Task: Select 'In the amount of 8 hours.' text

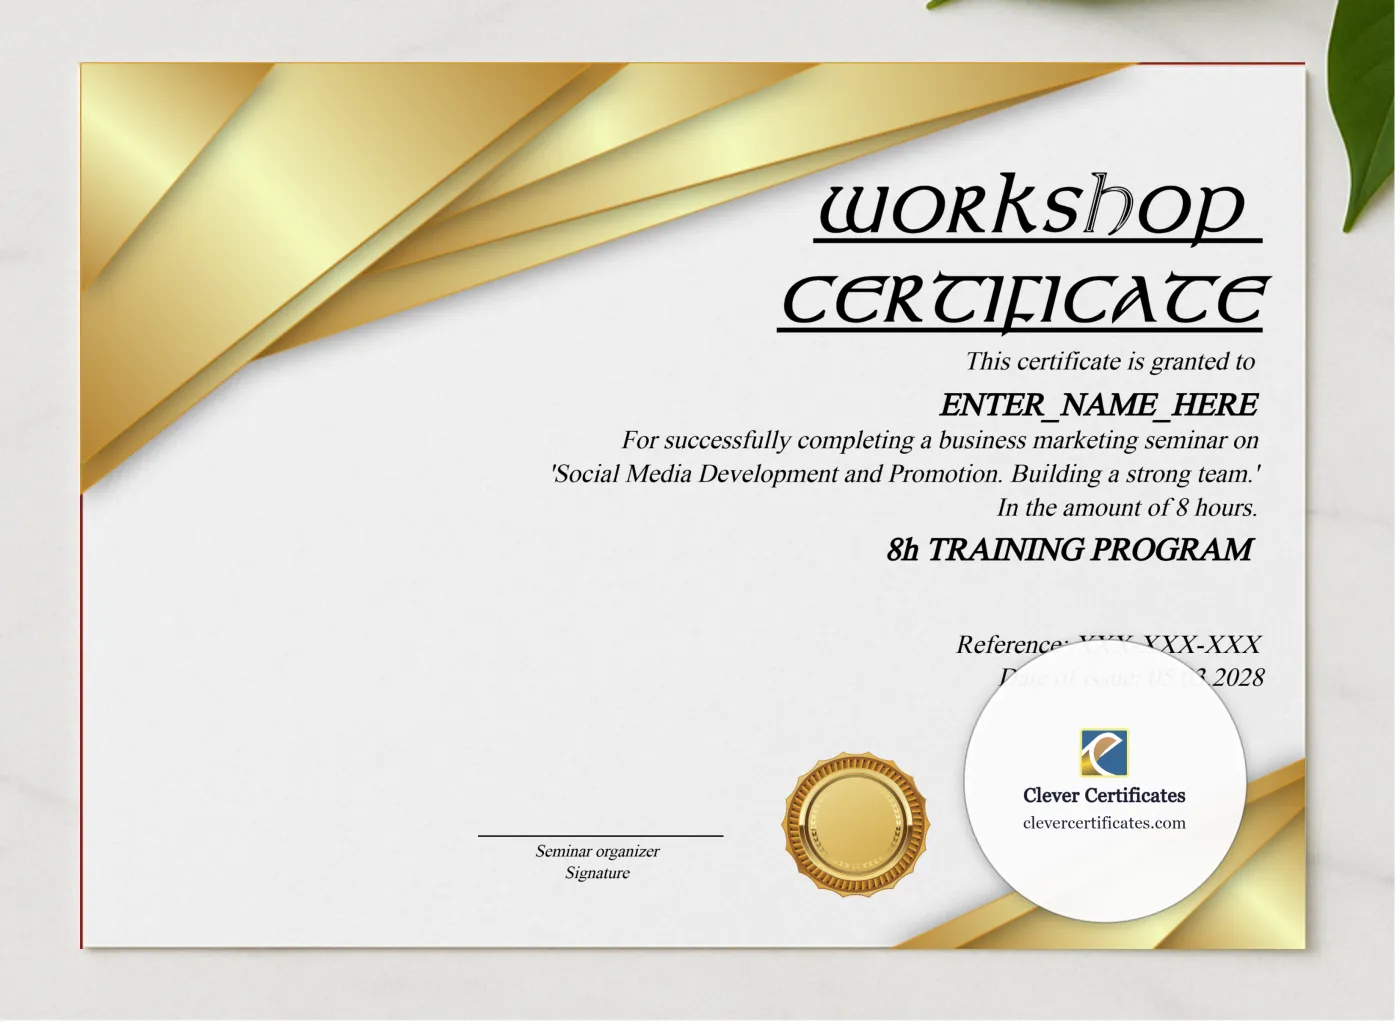Action: click(1127, 508)
